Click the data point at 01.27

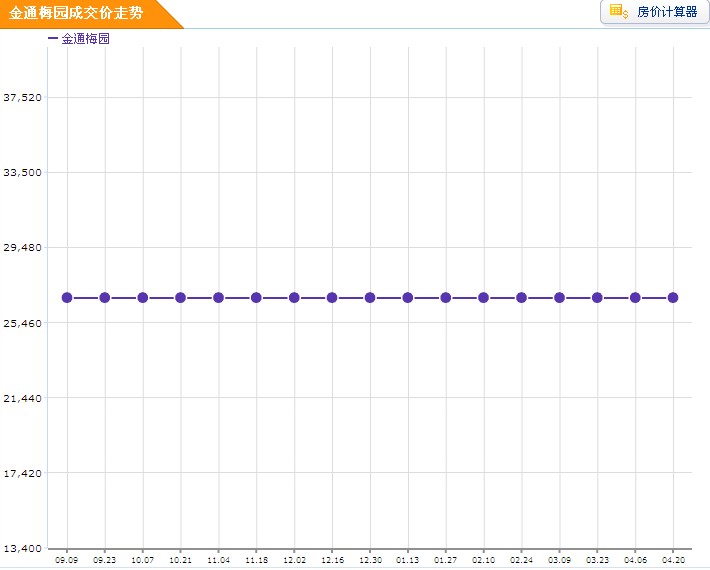point(446,297)
